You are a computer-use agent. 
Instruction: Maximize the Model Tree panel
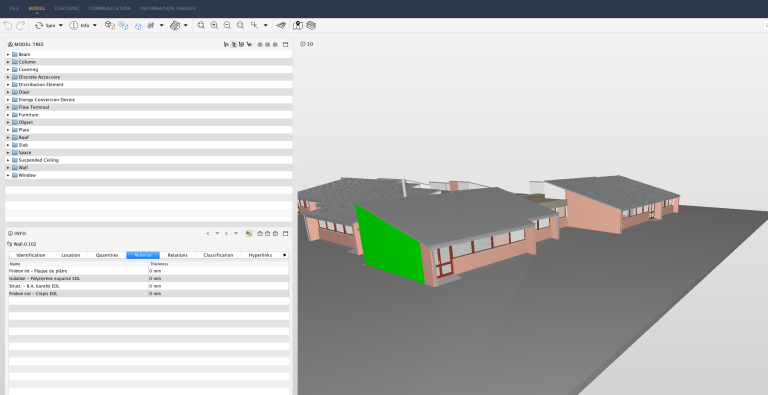point(286,44)
